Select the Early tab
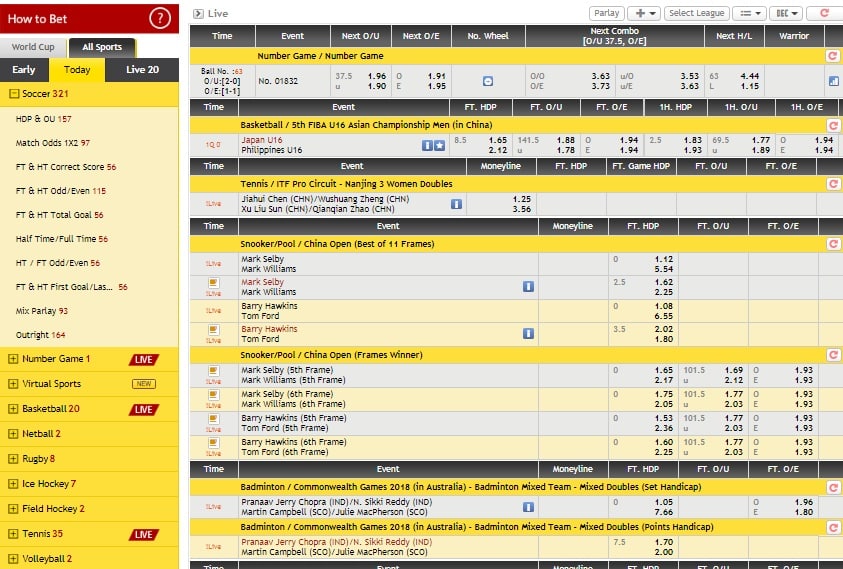The width and height of the screenshot is (843, 569). point(23,70)
